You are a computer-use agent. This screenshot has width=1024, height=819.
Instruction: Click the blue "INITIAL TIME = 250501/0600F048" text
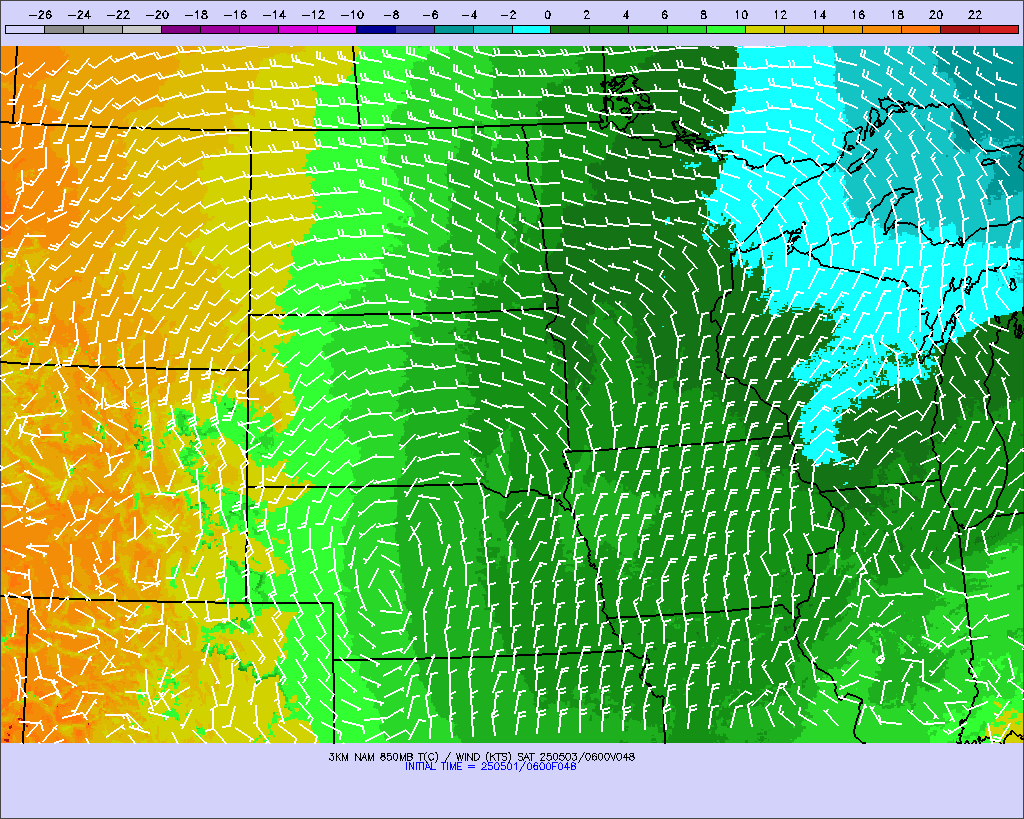coord(490,766)
